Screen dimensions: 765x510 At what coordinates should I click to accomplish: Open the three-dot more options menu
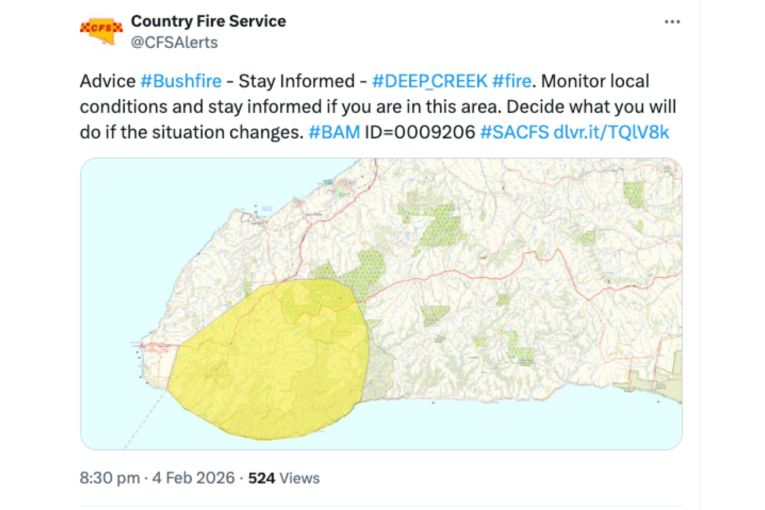point(672,21)
